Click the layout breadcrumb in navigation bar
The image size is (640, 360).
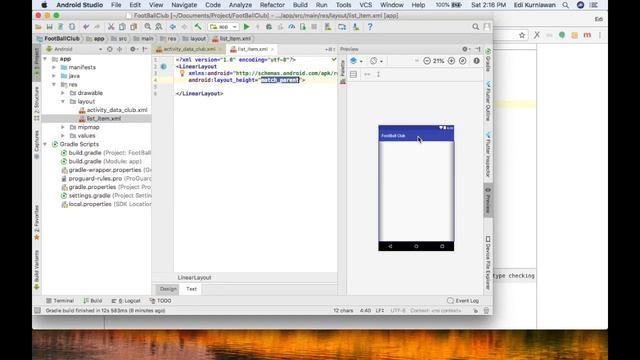[194, 38]
